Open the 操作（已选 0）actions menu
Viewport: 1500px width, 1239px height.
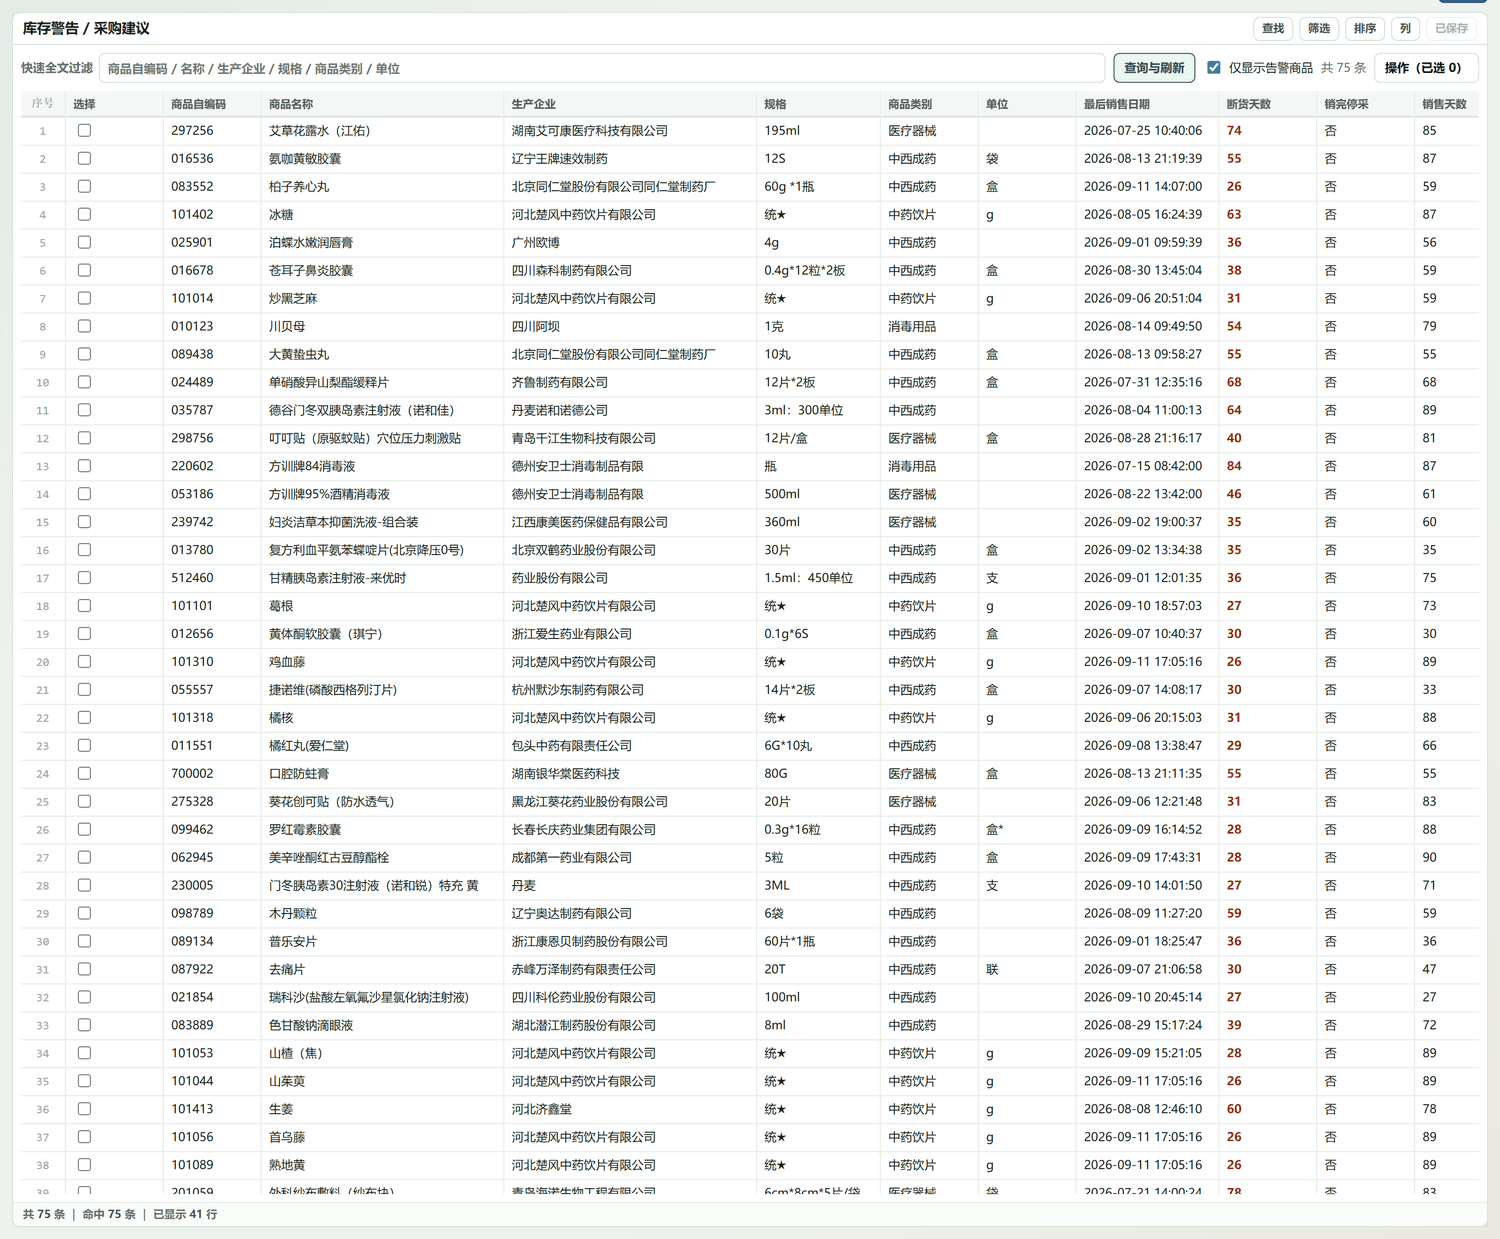[x=1426, y=68]
